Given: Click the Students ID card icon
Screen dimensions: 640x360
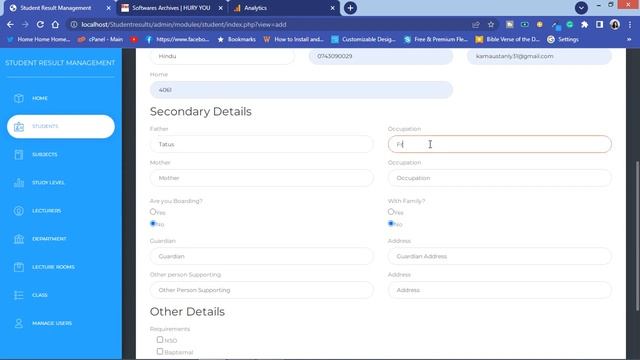Looking at the screenshot, I should [19, 127].
